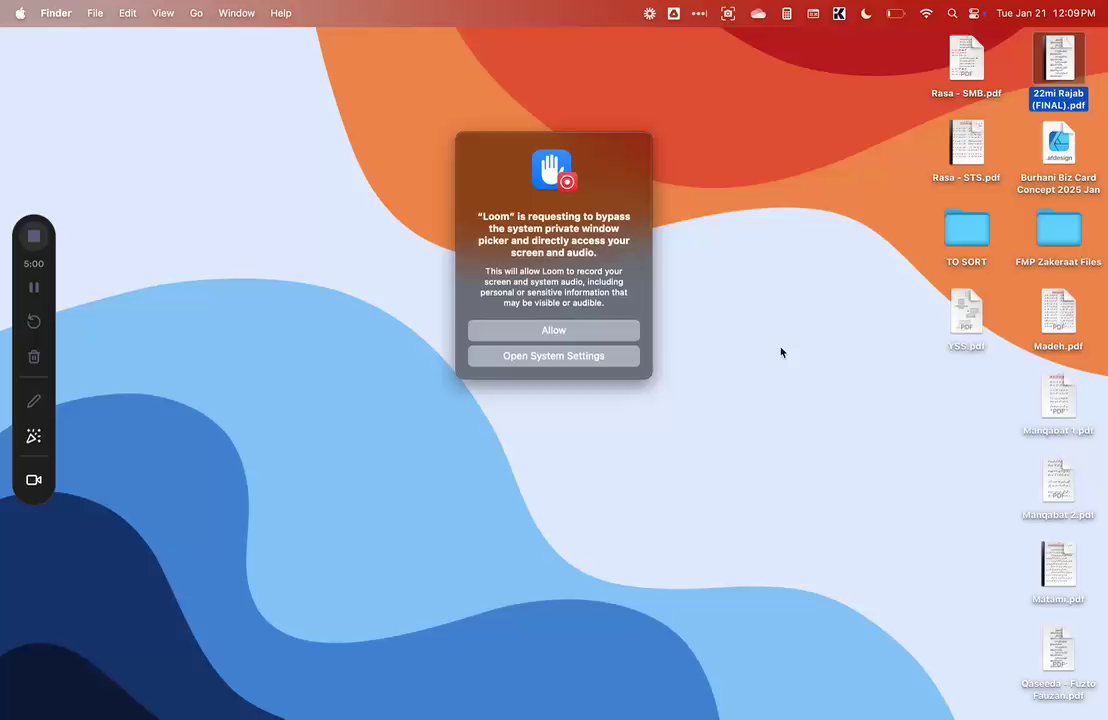1108x720 pixels.
Task: Open the Google Drive menu bar icon
Action: click(x=674, y=13)
